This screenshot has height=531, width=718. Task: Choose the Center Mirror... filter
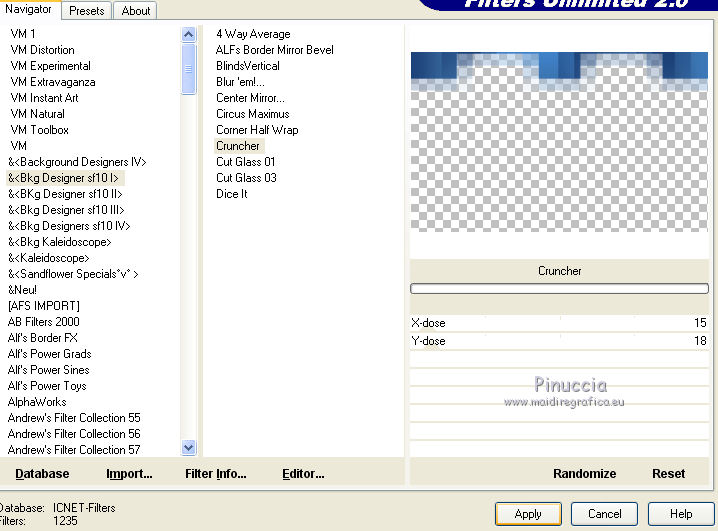click(250, 98)
